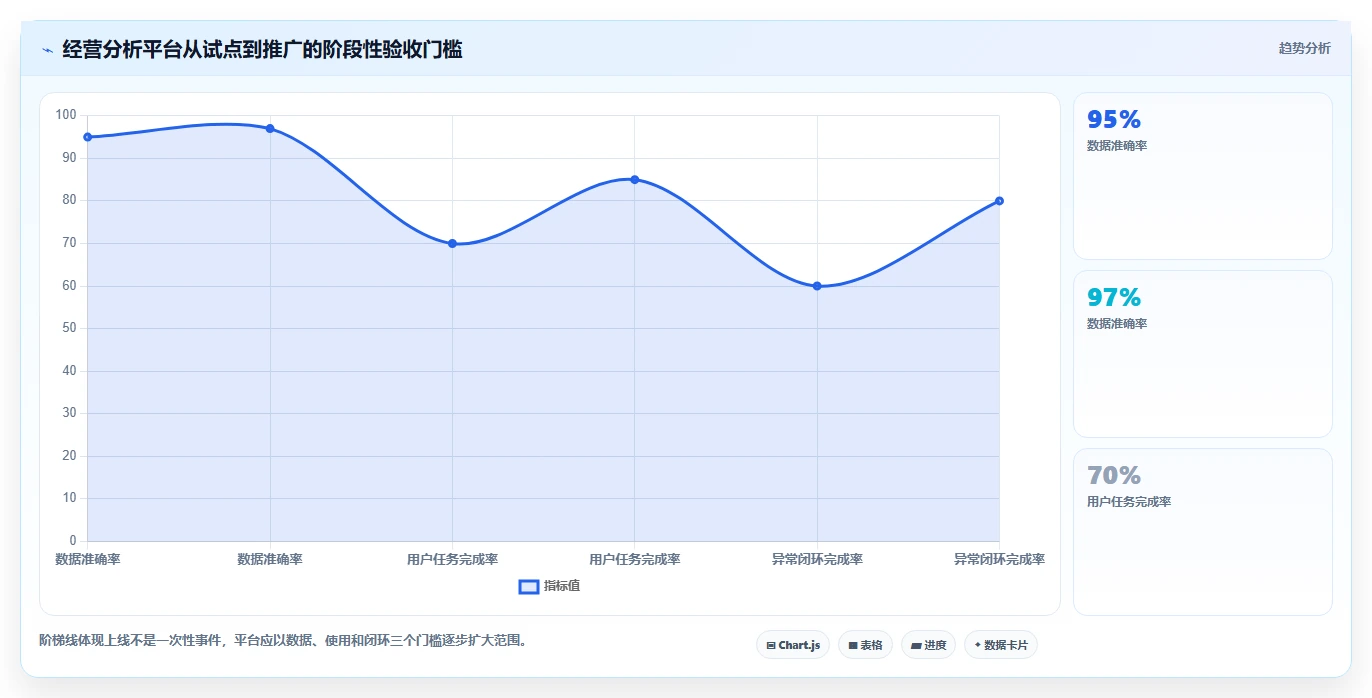1372x698 pixels.
Task: Click the 进度 tag button
Action: (x=928, y=645)
